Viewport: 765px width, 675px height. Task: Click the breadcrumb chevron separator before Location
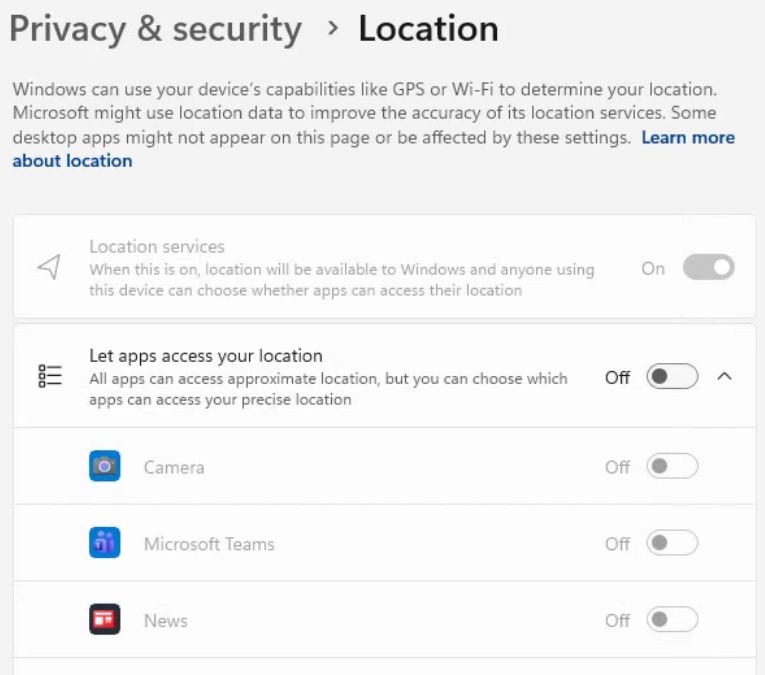[333, 29]
